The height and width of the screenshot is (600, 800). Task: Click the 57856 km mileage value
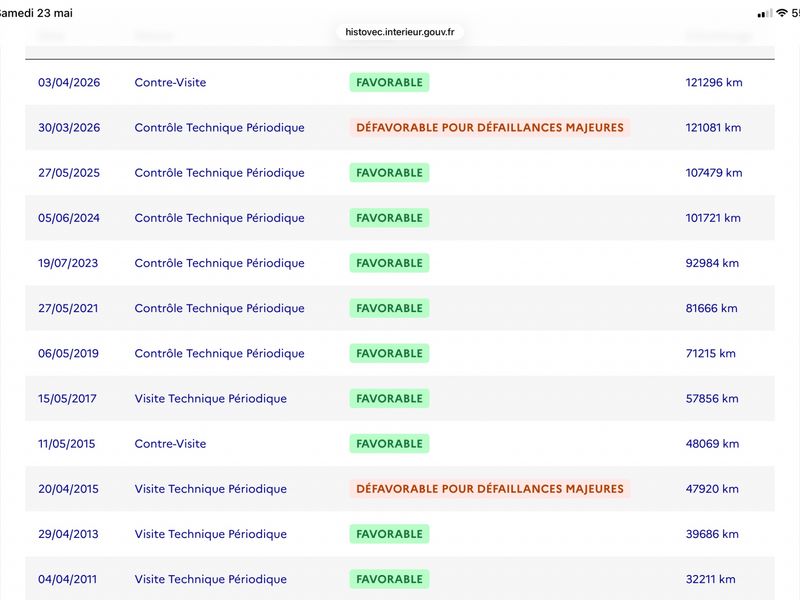tap(712, 398)
